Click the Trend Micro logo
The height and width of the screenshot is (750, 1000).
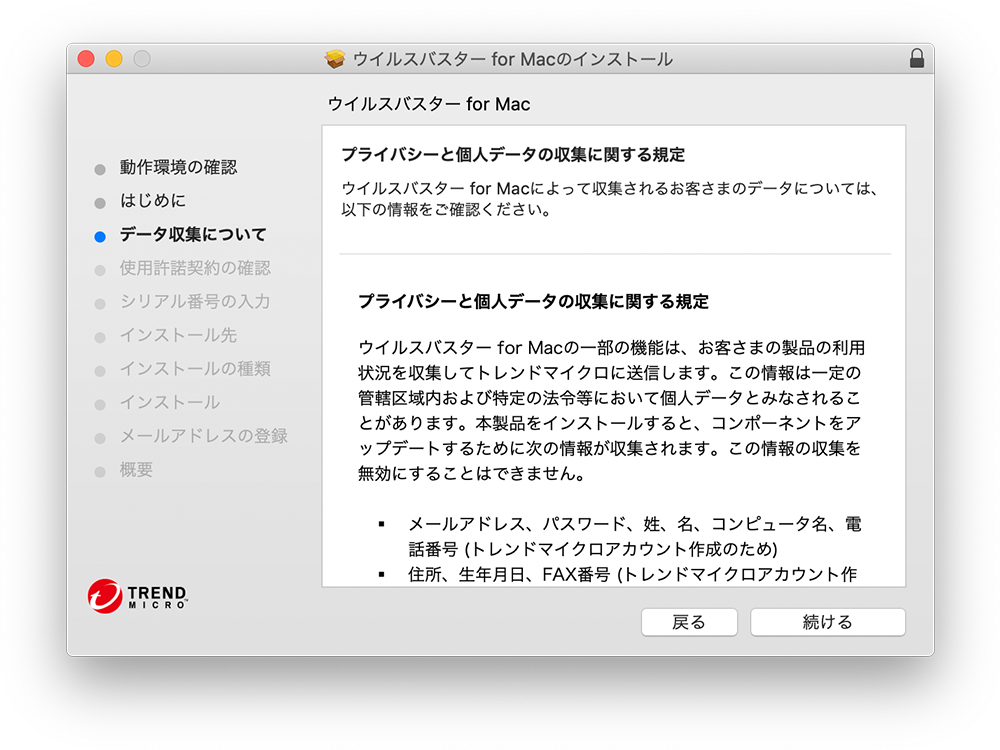tap(137, 596)
